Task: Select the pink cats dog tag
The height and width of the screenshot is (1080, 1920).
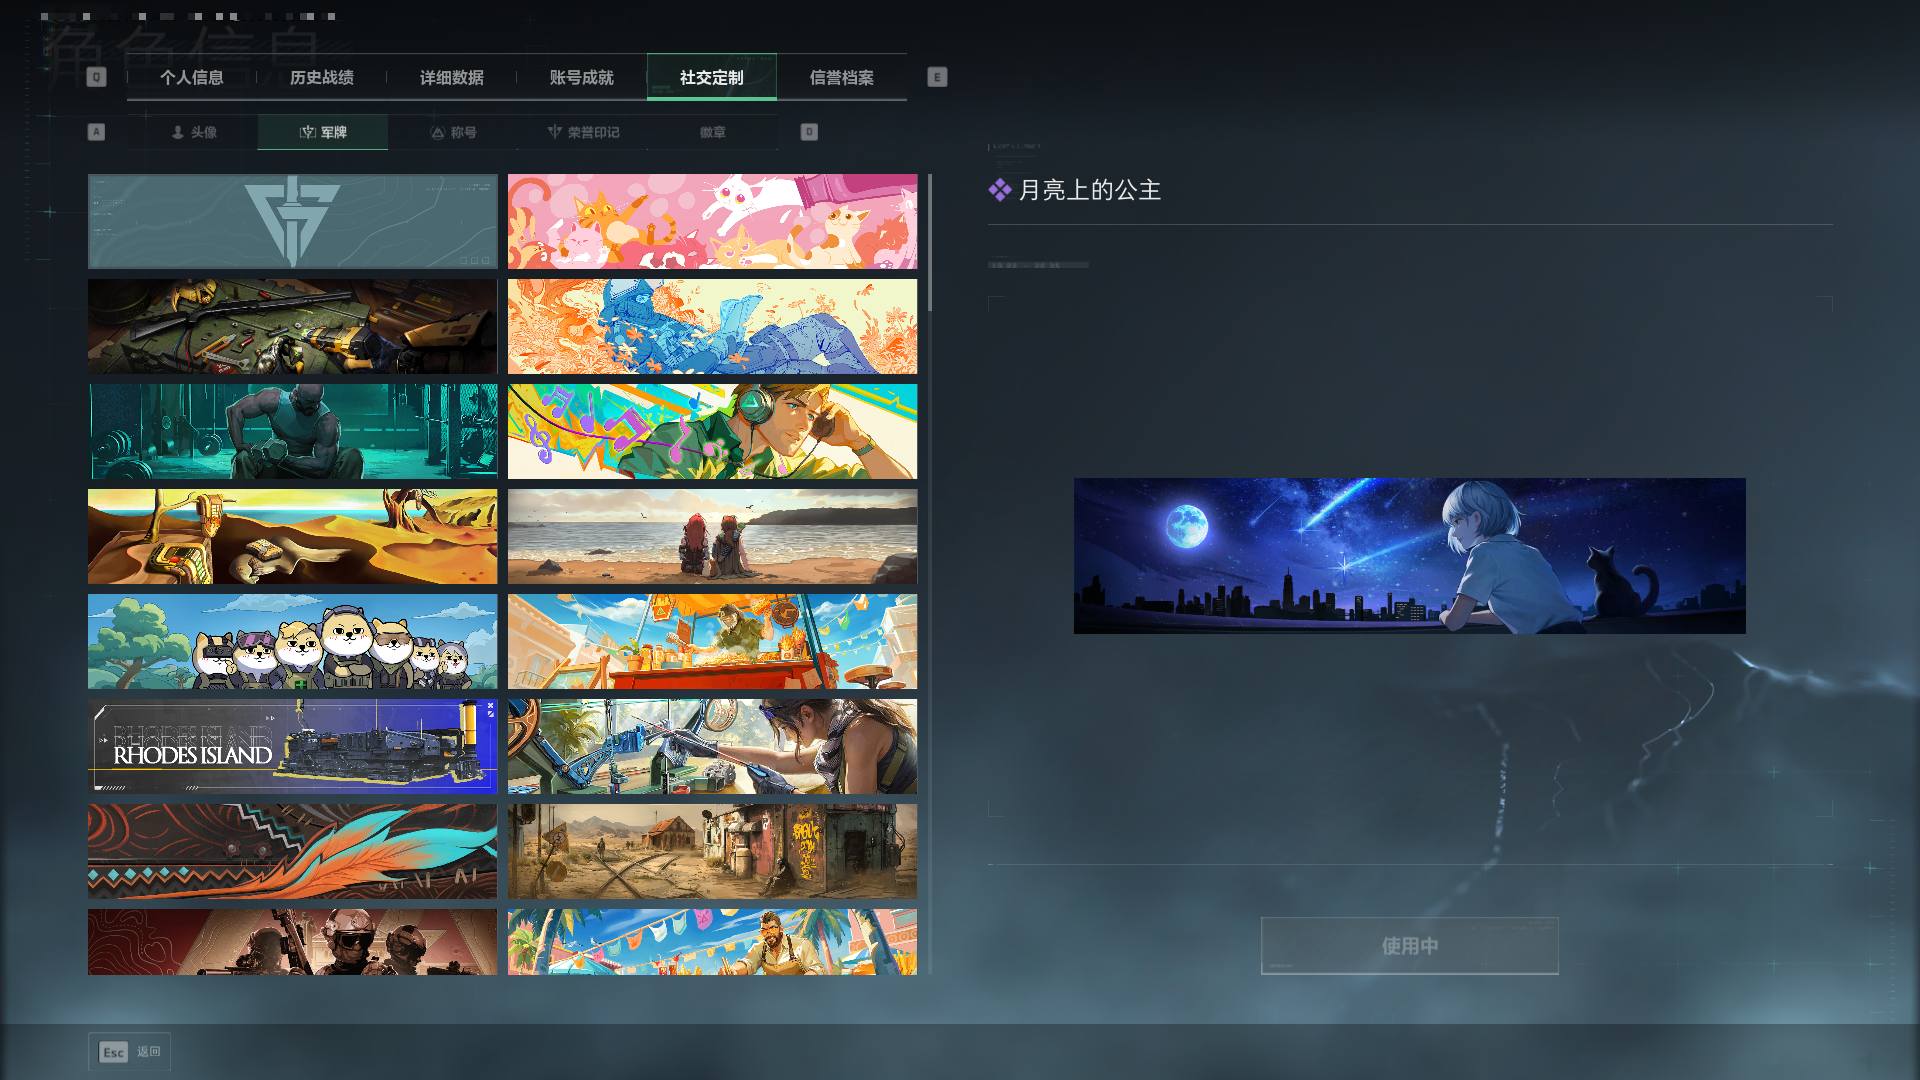Action: click(x=712, y=222)
